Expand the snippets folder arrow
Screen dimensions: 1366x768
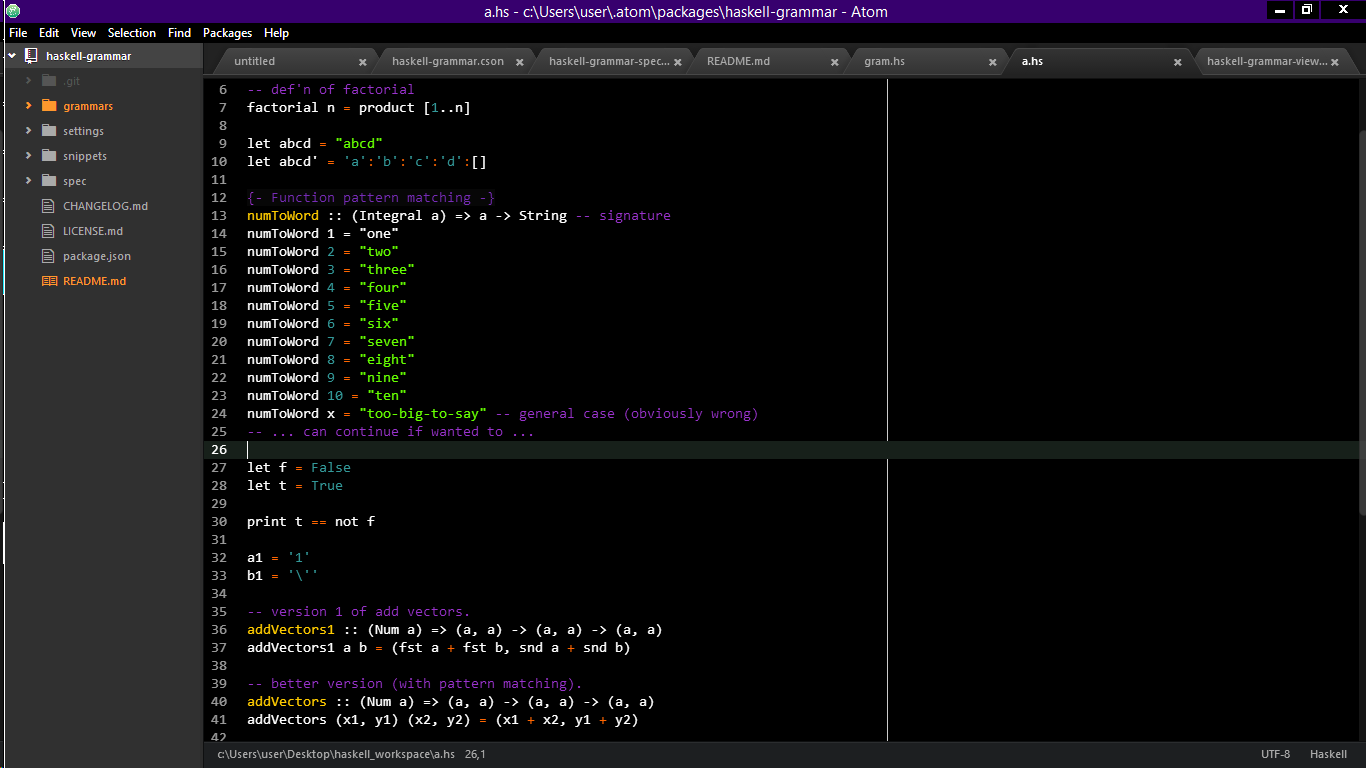click(x=29, y=156)
